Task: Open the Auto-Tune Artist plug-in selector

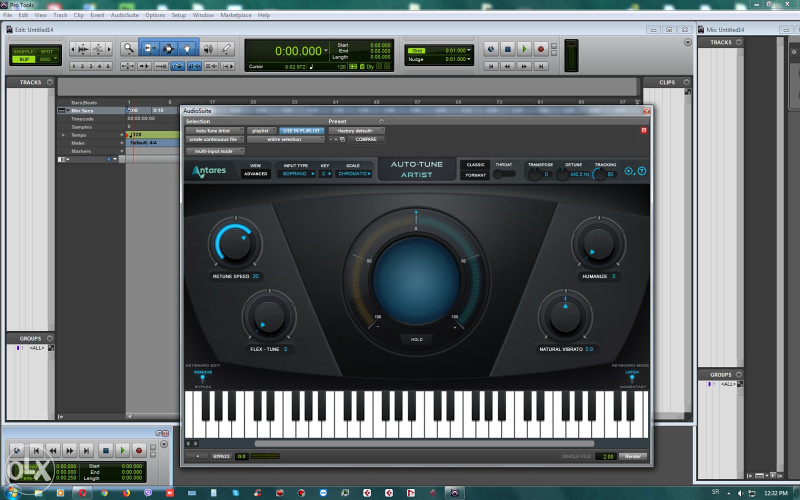Action: tap(215, 131)
